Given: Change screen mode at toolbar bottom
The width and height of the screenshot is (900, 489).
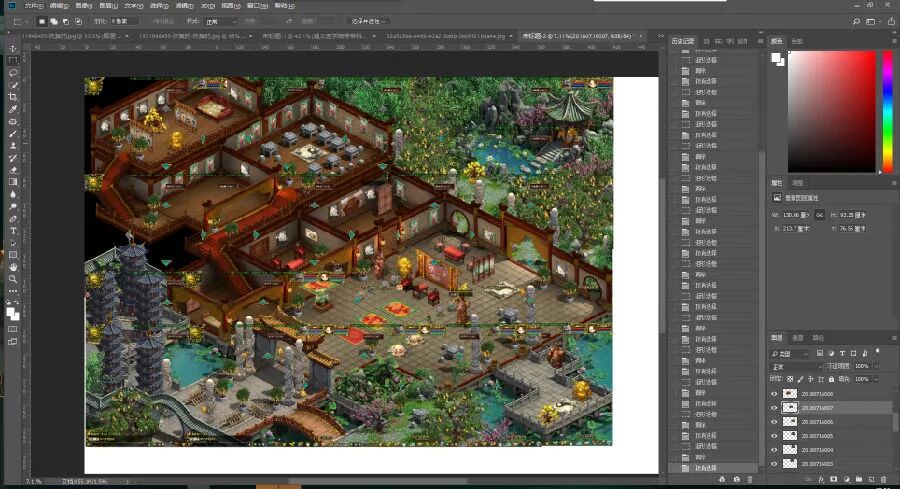Looking at the screenshot, I should pyautogui.click(x=13, y=341).
